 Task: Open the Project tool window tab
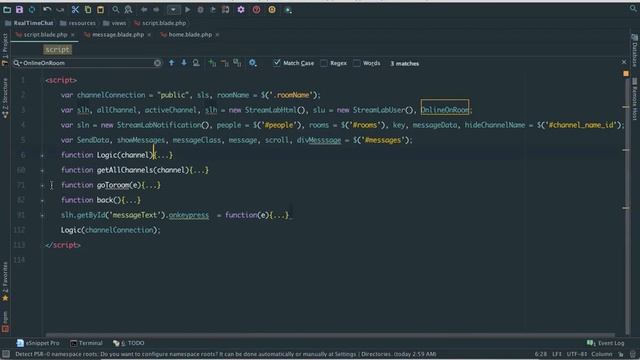5,49
